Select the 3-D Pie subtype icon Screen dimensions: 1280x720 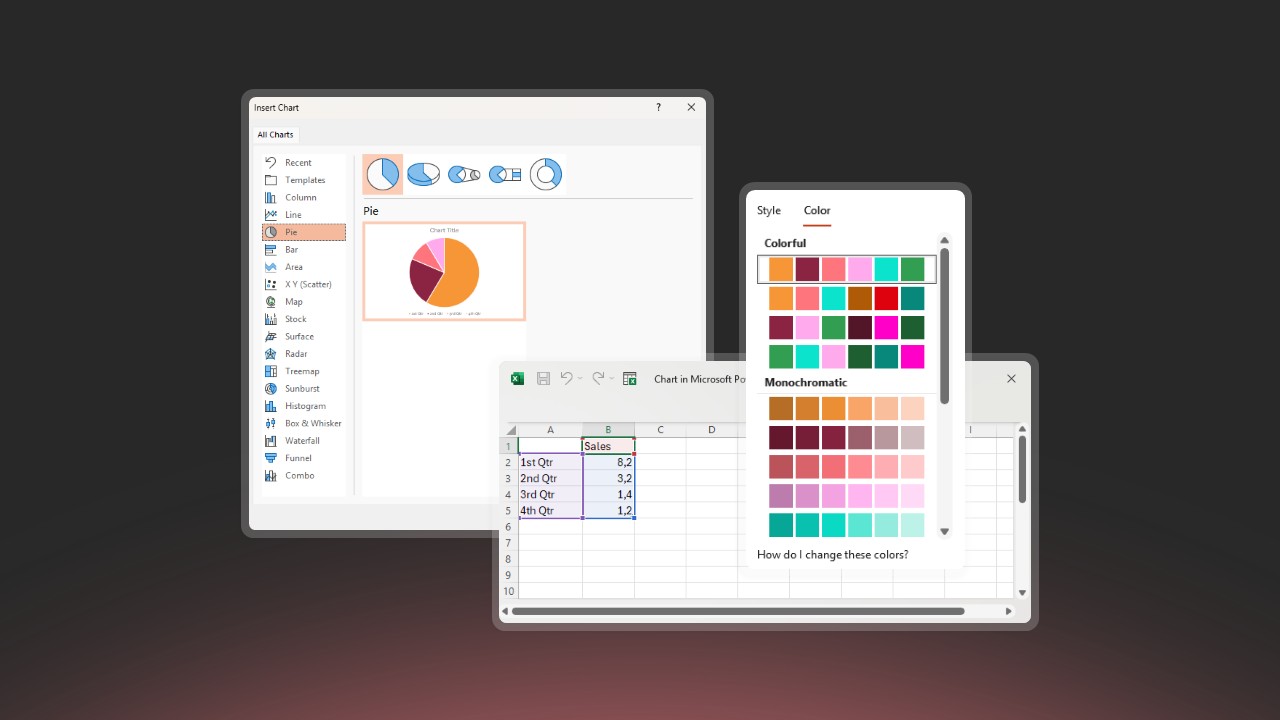coord(423,174)
